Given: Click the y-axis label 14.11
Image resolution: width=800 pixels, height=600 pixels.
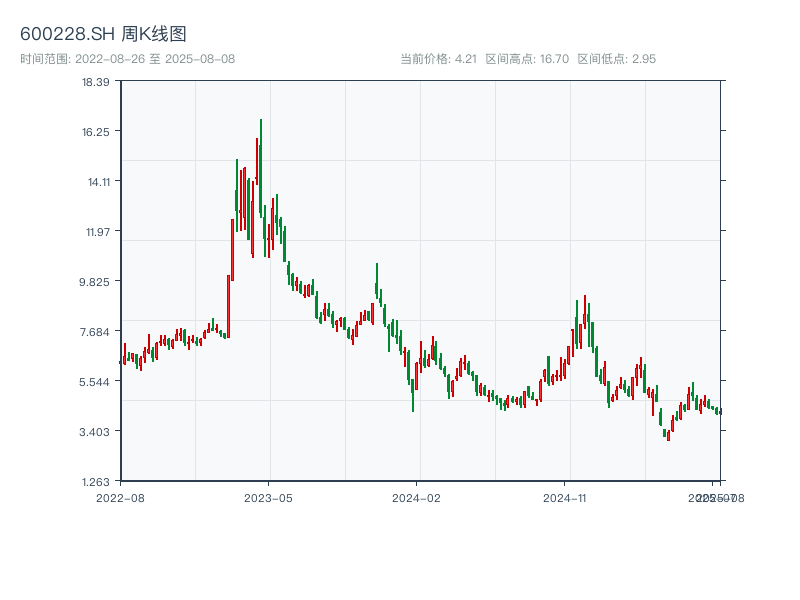Looking at the screenshot, I should (98, 182).
